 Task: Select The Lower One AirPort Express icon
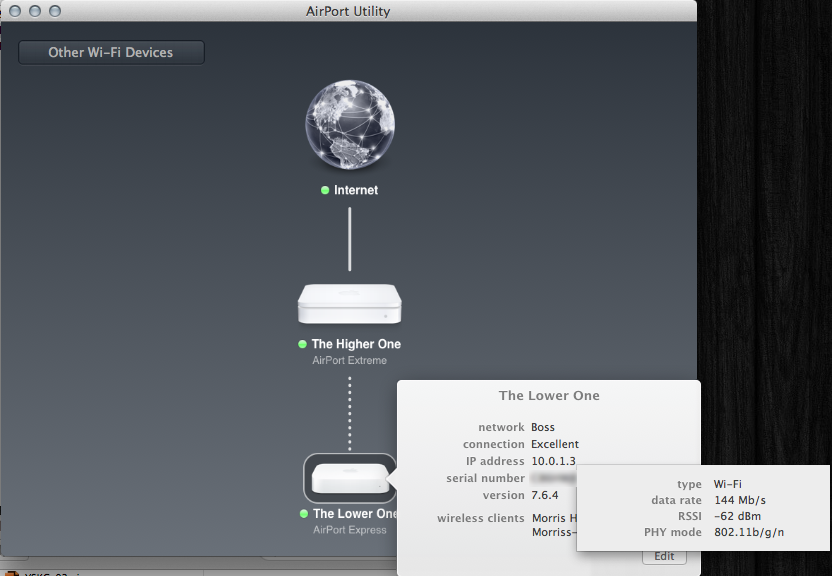pyautogui.click(x=350, y=478)
